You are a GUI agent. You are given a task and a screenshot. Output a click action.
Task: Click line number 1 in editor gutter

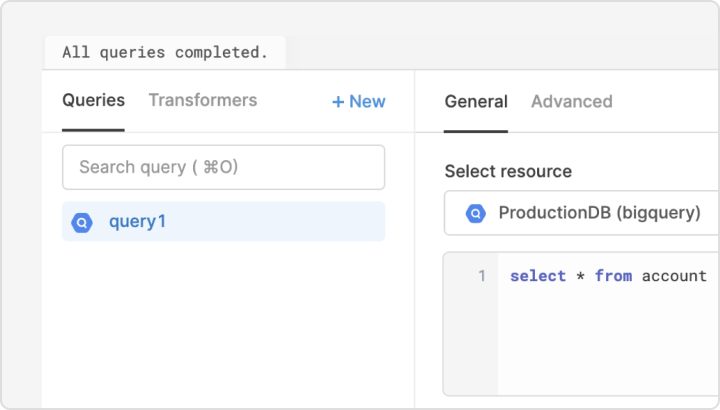(x=481, y=276)
